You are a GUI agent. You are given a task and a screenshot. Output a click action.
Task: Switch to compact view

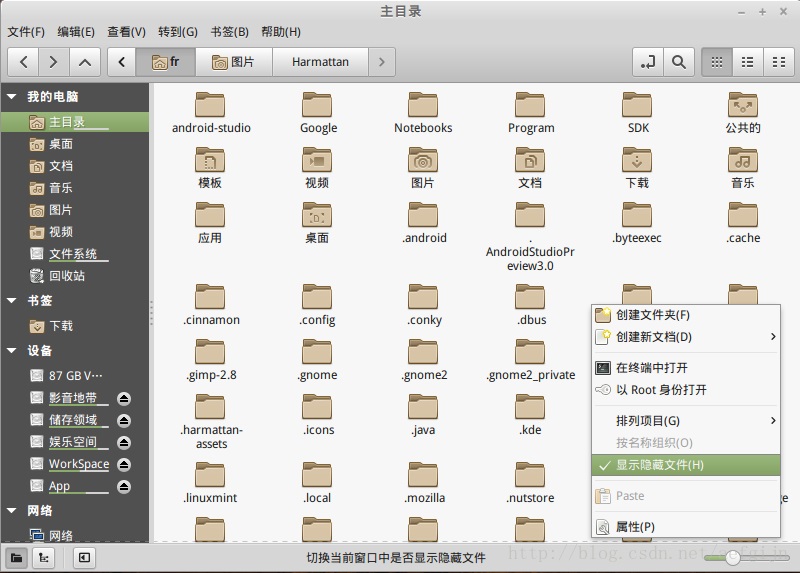pos(778,62)
